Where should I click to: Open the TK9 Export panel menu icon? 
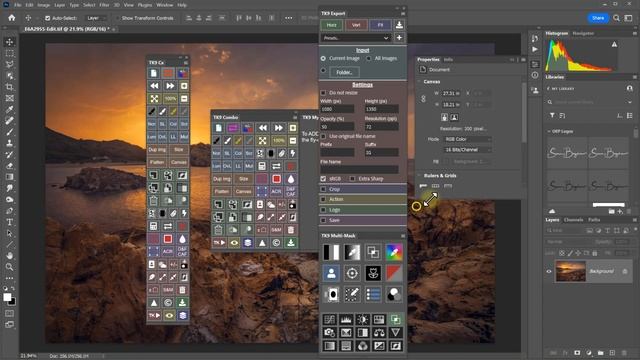pos(402,13)
